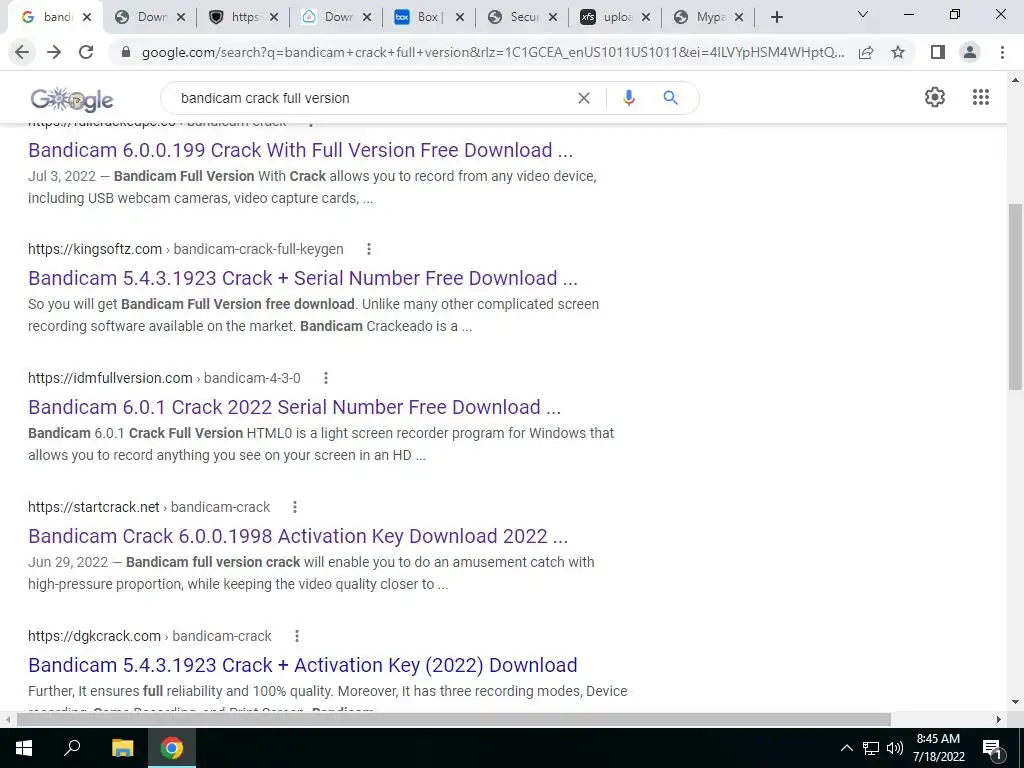Open Bandicam 6.0.0.199 Crack result link
The height and width of the screenshot is (768, 1024).
(x=300, y=150)
